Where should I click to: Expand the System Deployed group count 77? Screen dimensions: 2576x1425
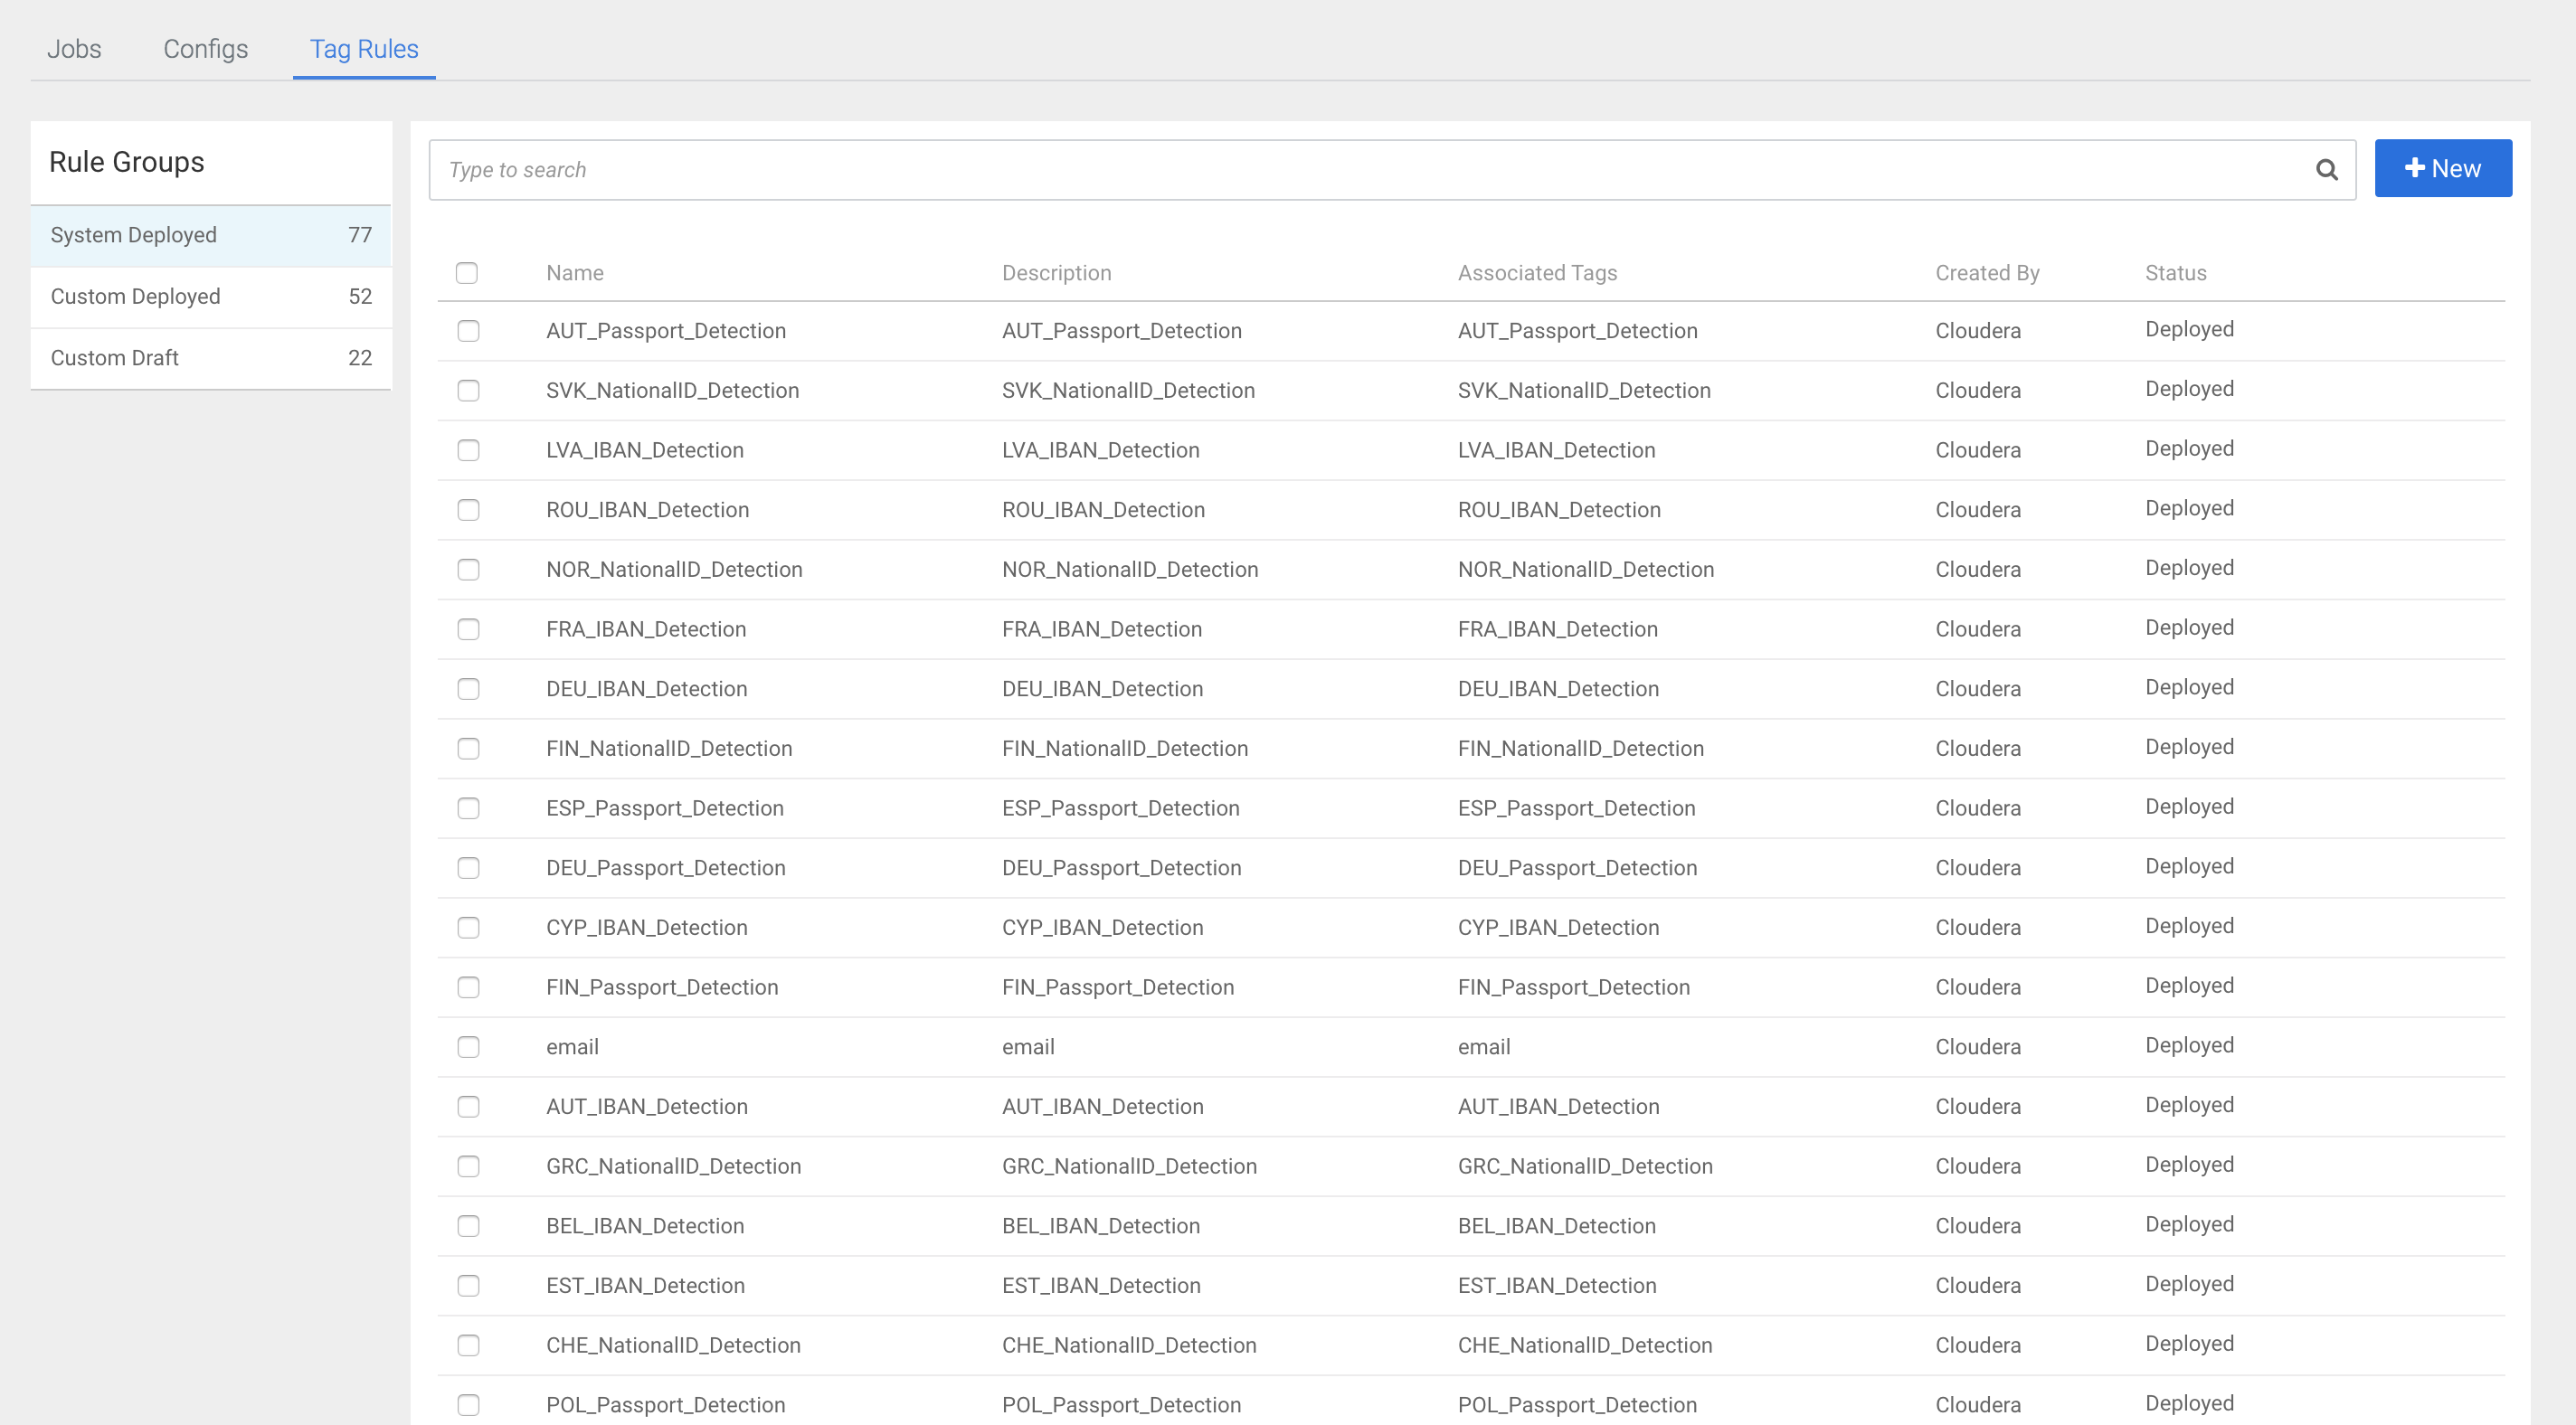211,233
